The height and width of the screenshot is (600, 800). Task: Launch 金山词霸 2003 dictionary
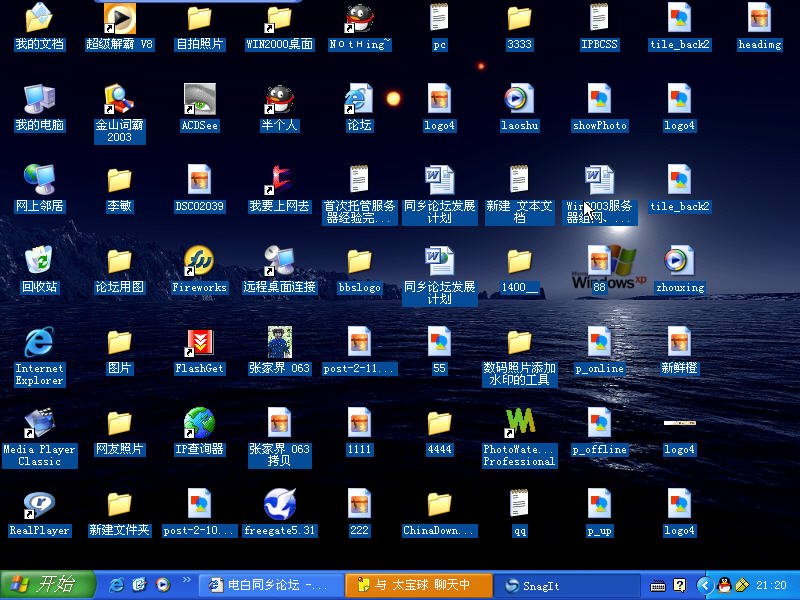118,108
